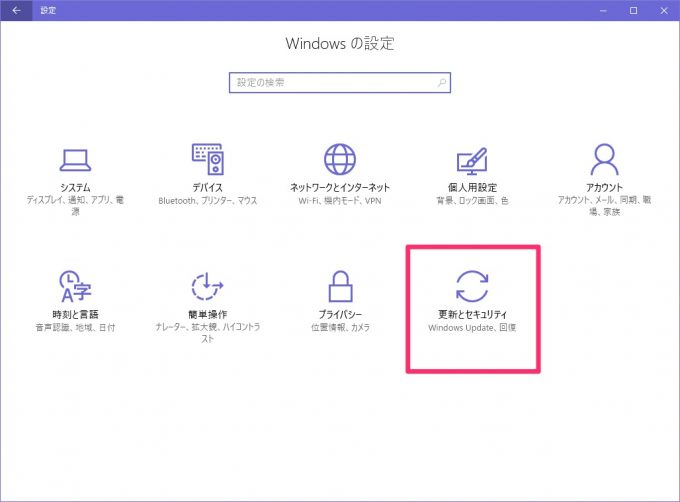Image resolution: width=680 pixels, height=502 pixels.
Task: Click the 位置情報、カメラ description
Action: (340, 328)
